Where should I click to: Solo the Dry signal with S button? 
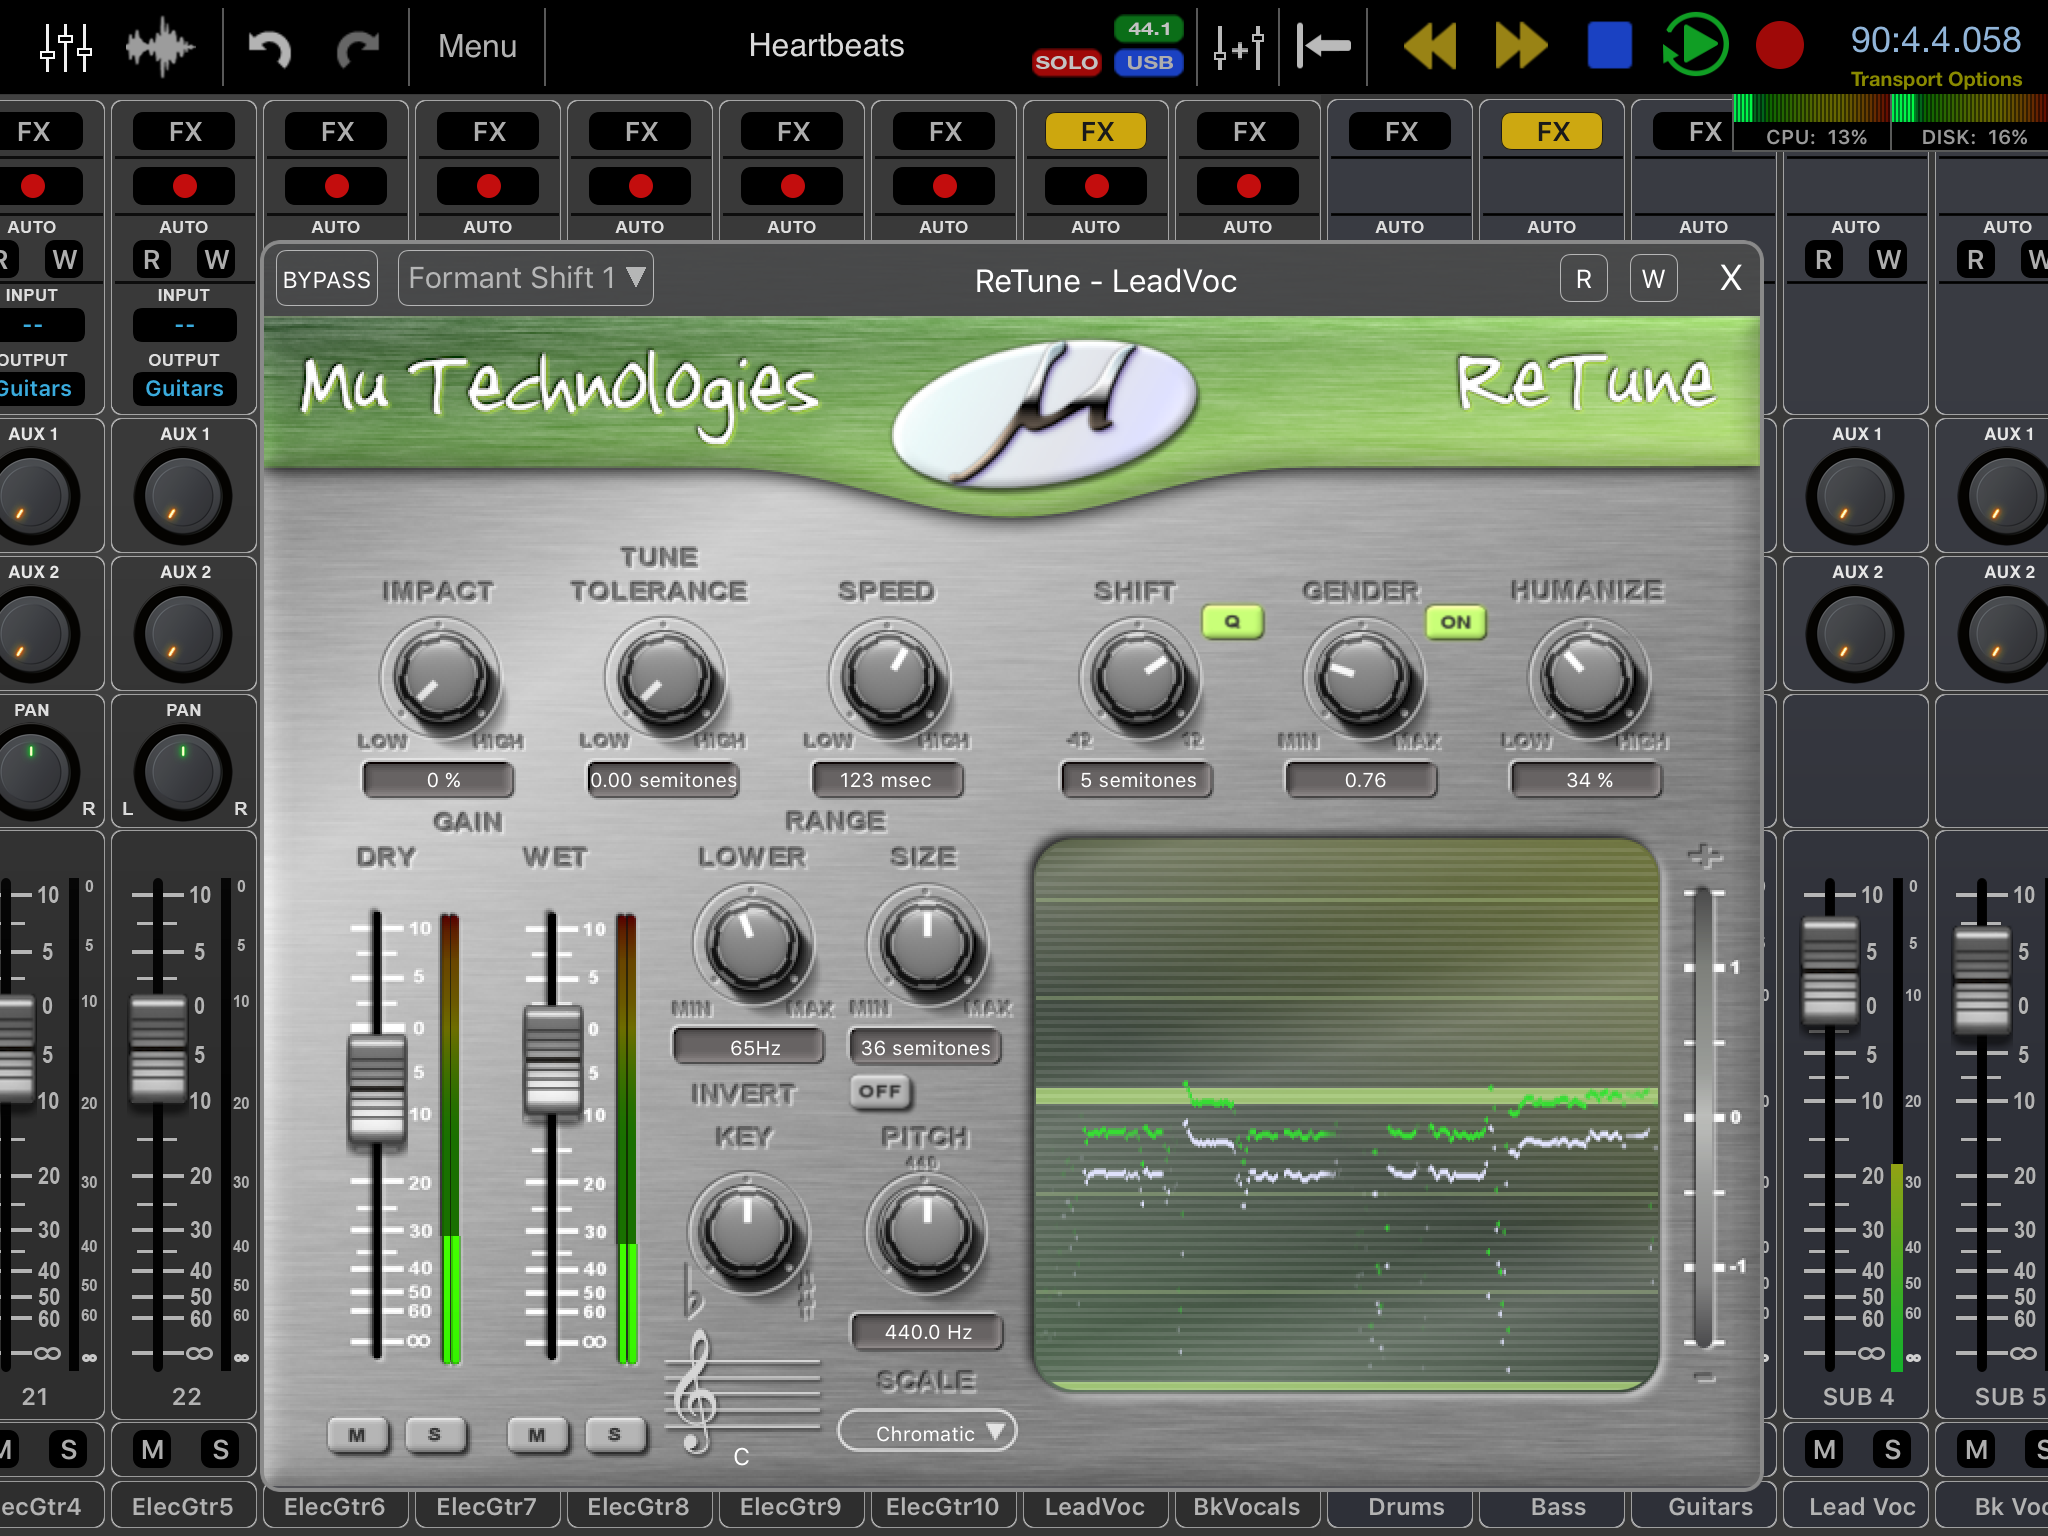[434, 1435]
